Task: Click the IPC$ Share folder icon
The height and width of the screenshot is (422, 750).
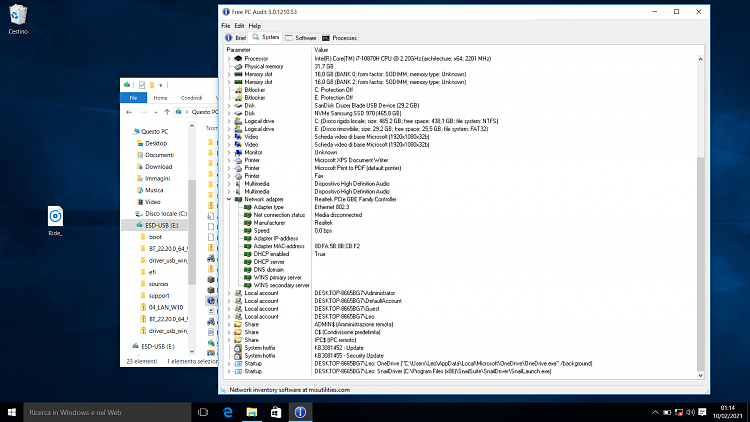Action: click(x=238, y=340)
